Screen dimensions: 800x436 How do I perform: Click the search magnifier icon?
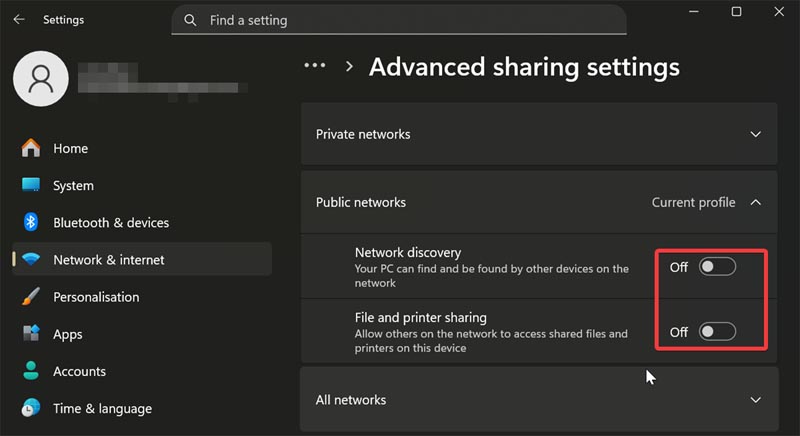coord(191,20)
